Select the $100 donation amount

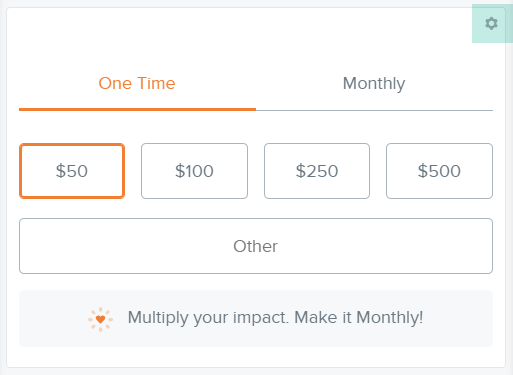[194, 171]
